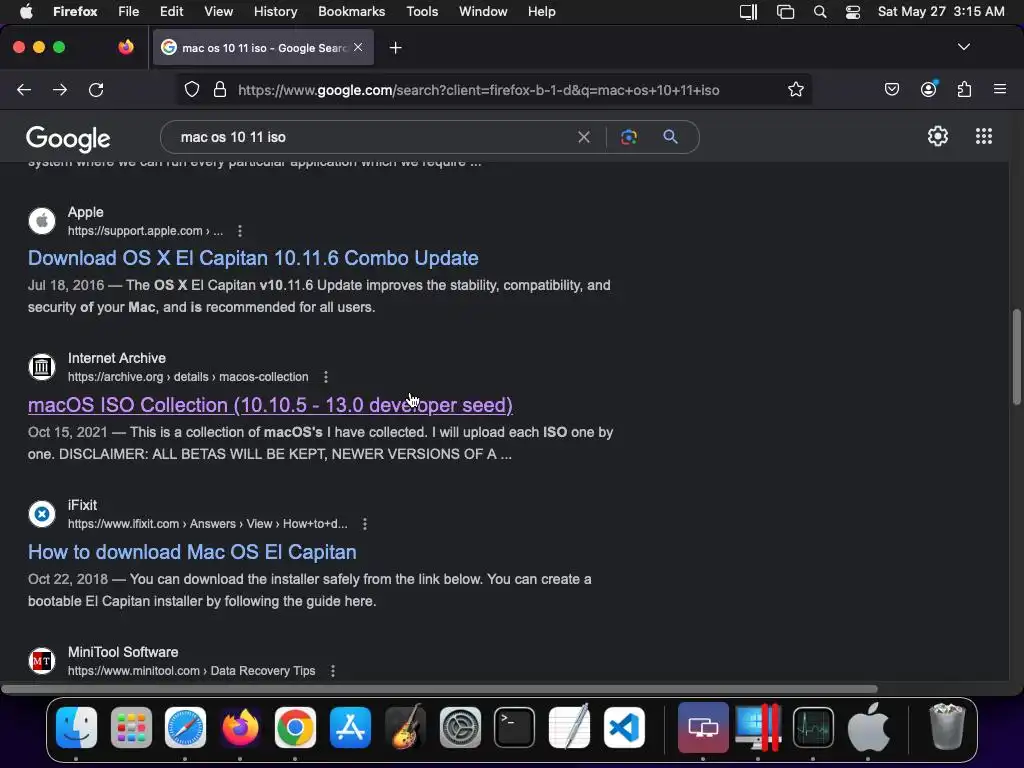
Task: Click the support.apple.com URL text
Action: pyautogui.click(x=145, y=231)
